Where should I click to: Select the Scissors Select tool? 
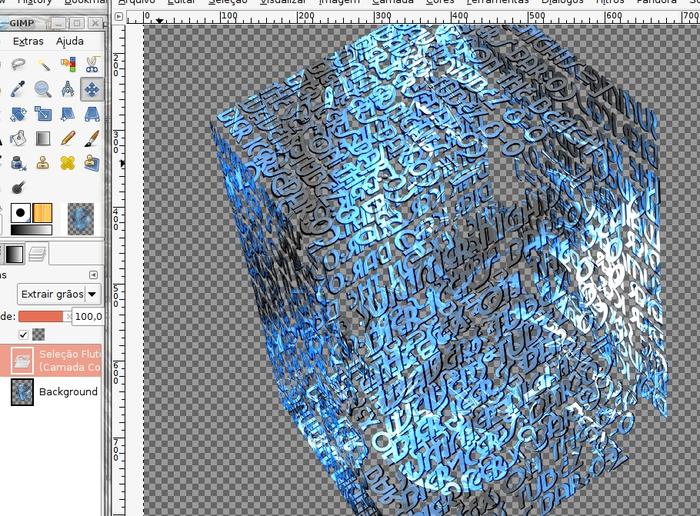92,65
